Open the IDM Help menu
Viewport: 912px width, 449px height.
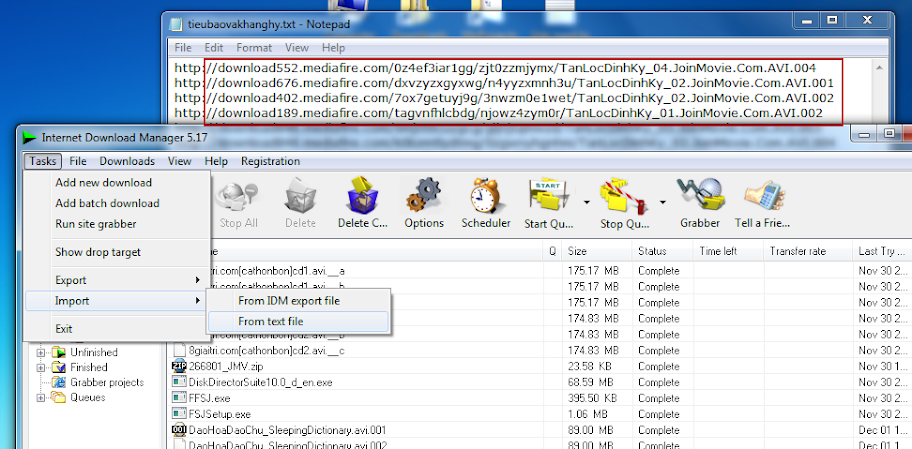(x=216, y=161)
